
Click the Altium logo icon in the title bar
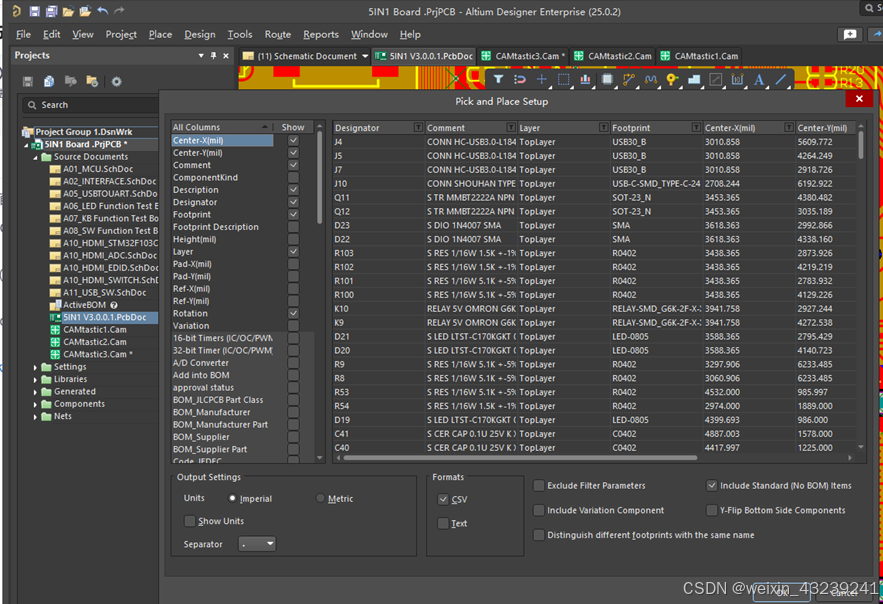(x=16, y=11)
